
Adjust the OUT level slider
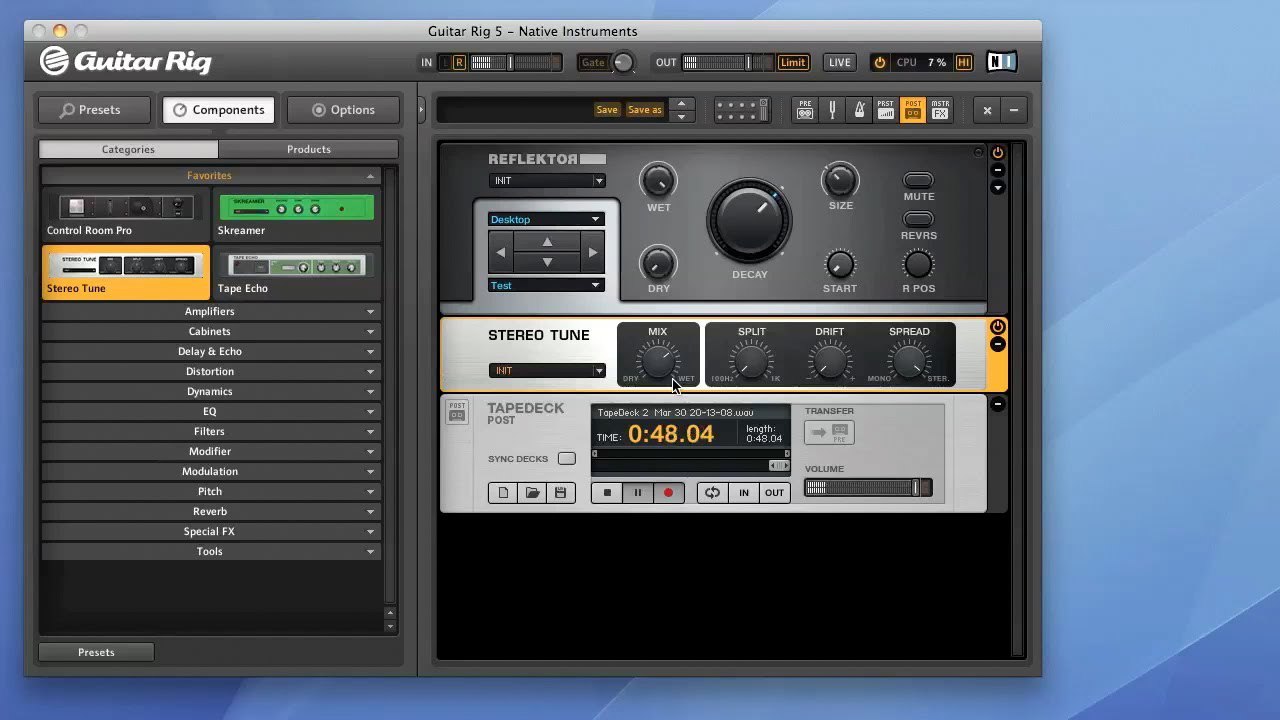[728, 62]
